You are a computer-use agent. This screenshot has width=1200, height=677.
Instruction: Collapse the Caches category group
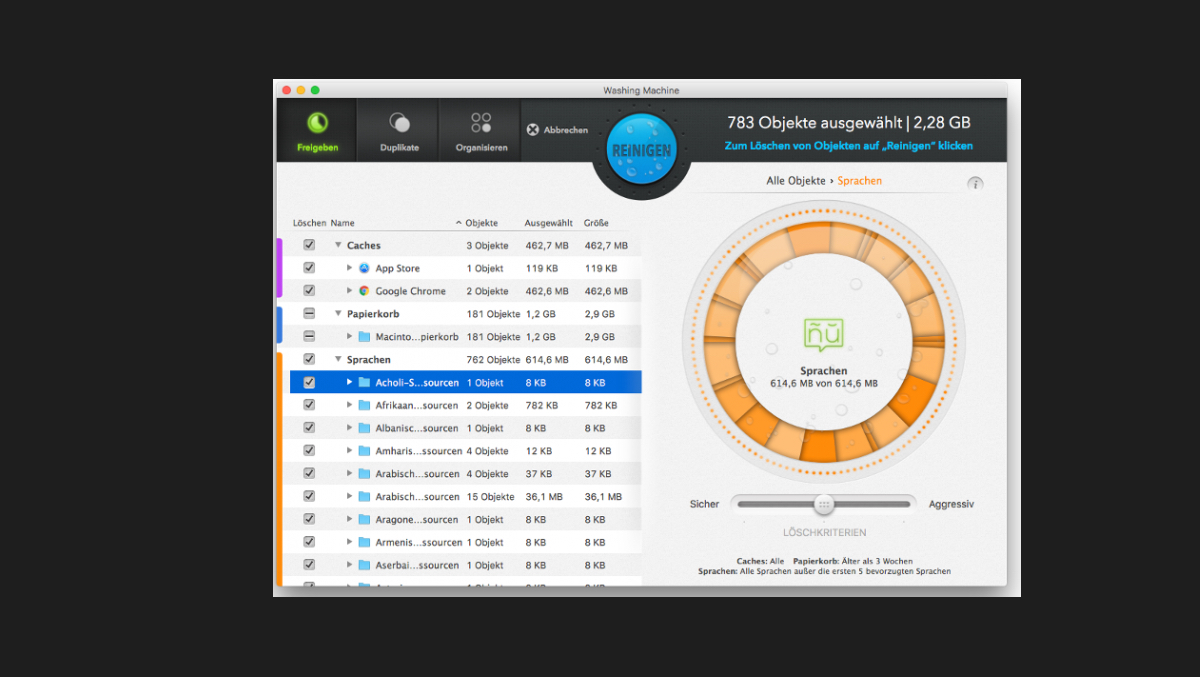[x=338, y=245]
